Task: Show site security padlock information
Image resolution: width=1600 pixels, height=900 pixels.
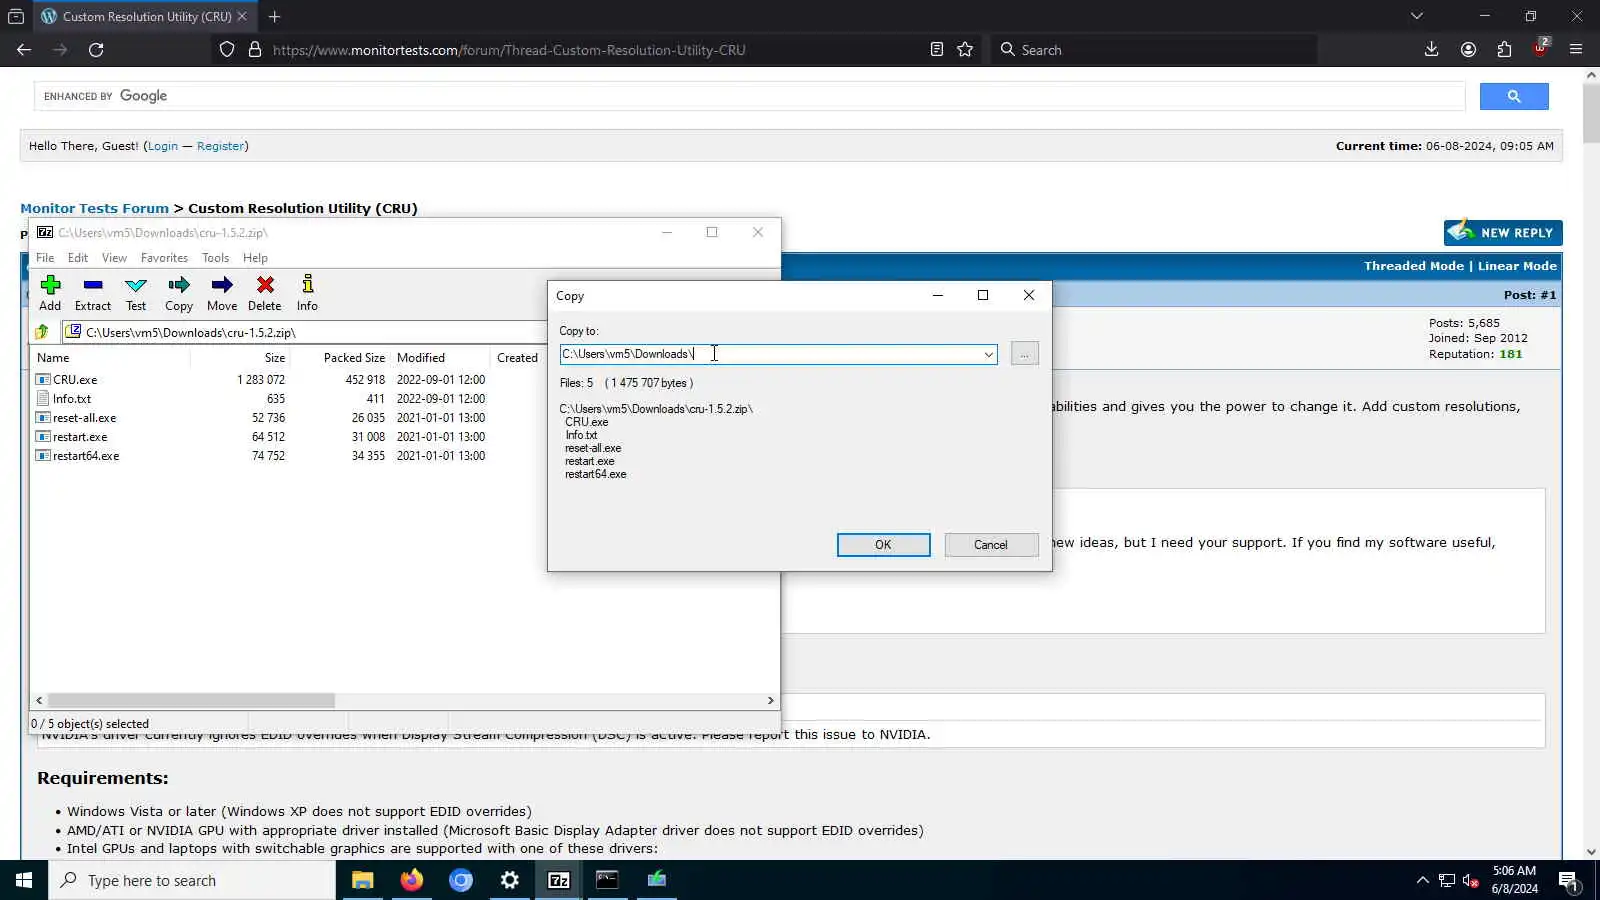Action: coord(255,50)
